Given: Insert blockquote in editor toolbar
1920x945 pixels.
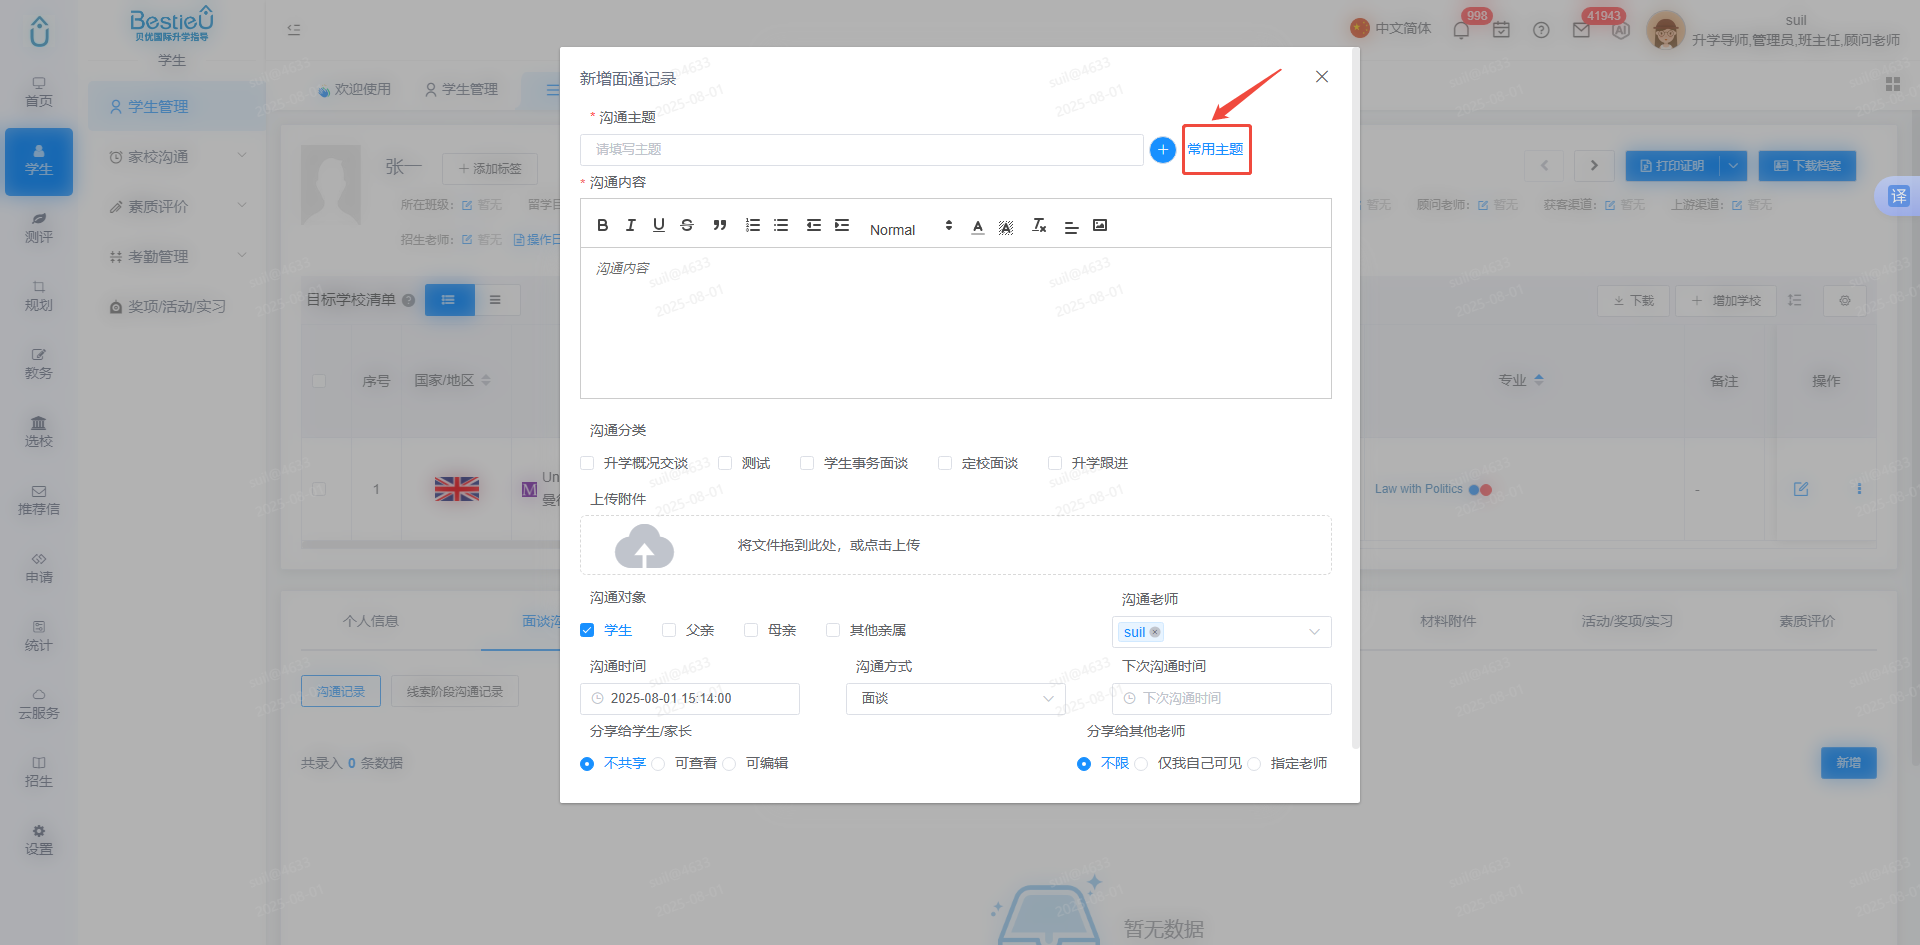Looking at the screenshot, I should point(720,226).
